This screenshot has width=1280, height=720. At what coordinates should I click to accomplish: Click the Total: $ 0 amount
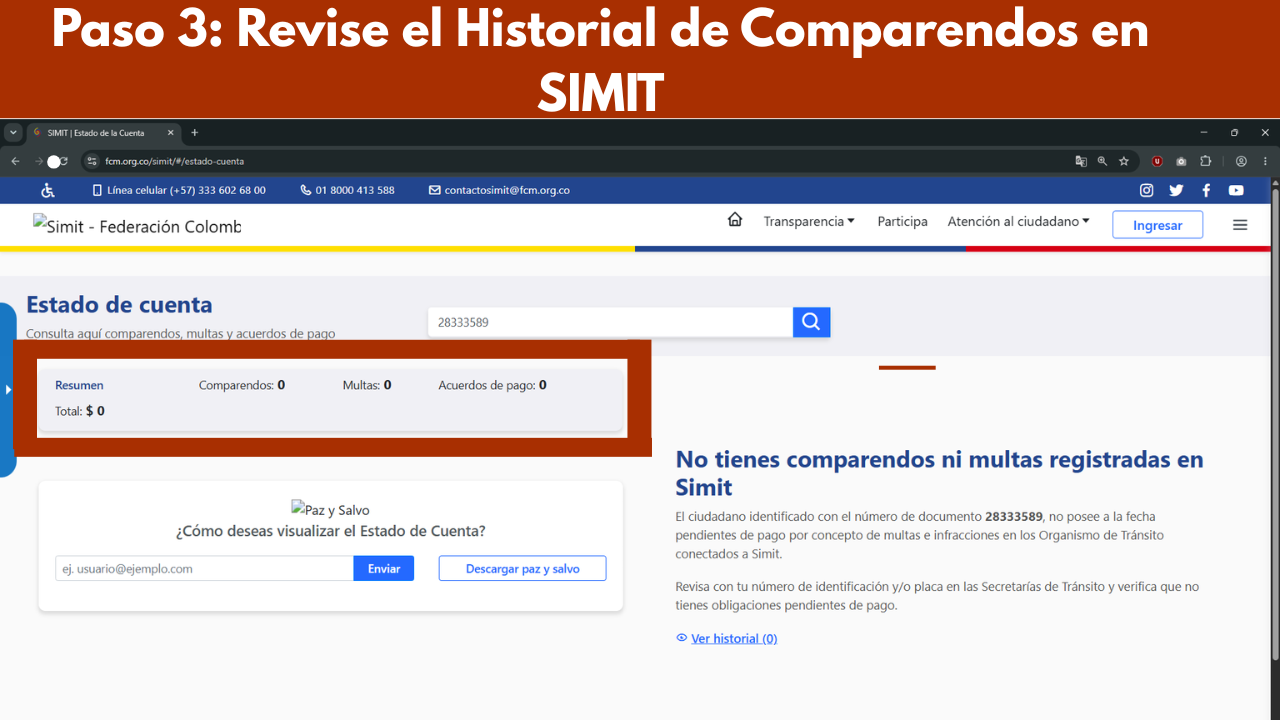(x=80, y=411)
